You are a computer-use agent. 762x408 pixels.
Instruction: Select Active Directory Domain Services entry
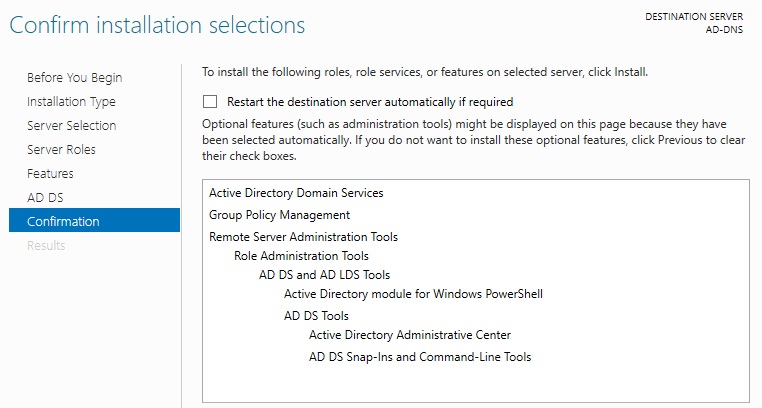[x=296, y=193]
